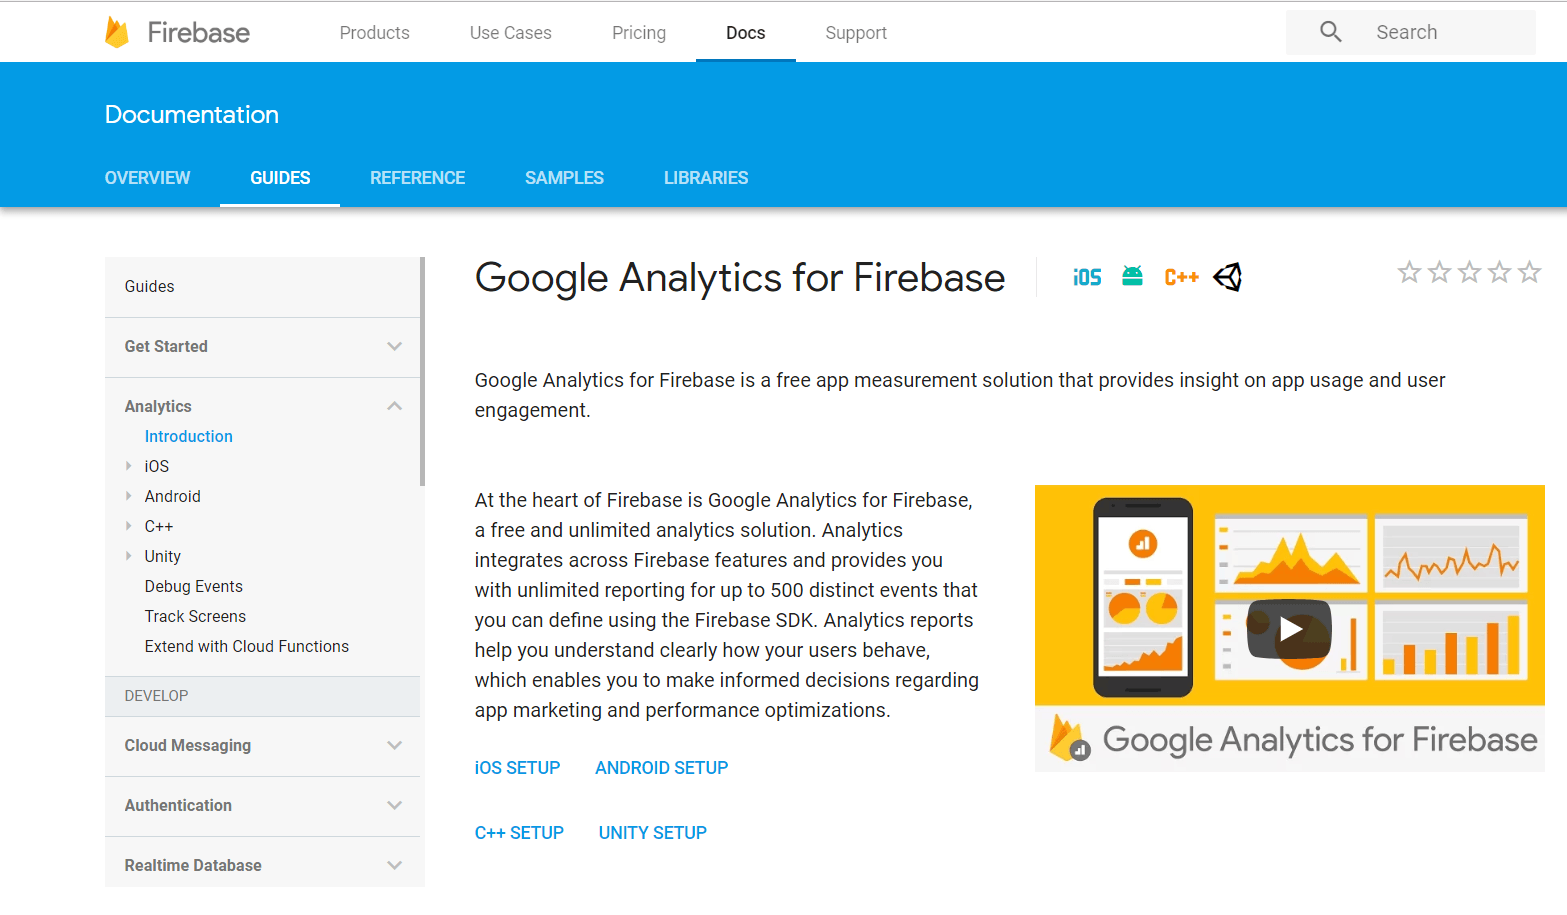Screen dimensions: 1567x915
Task: Select Debug Events in the sidebar
Action: click(x=193, y=586)
